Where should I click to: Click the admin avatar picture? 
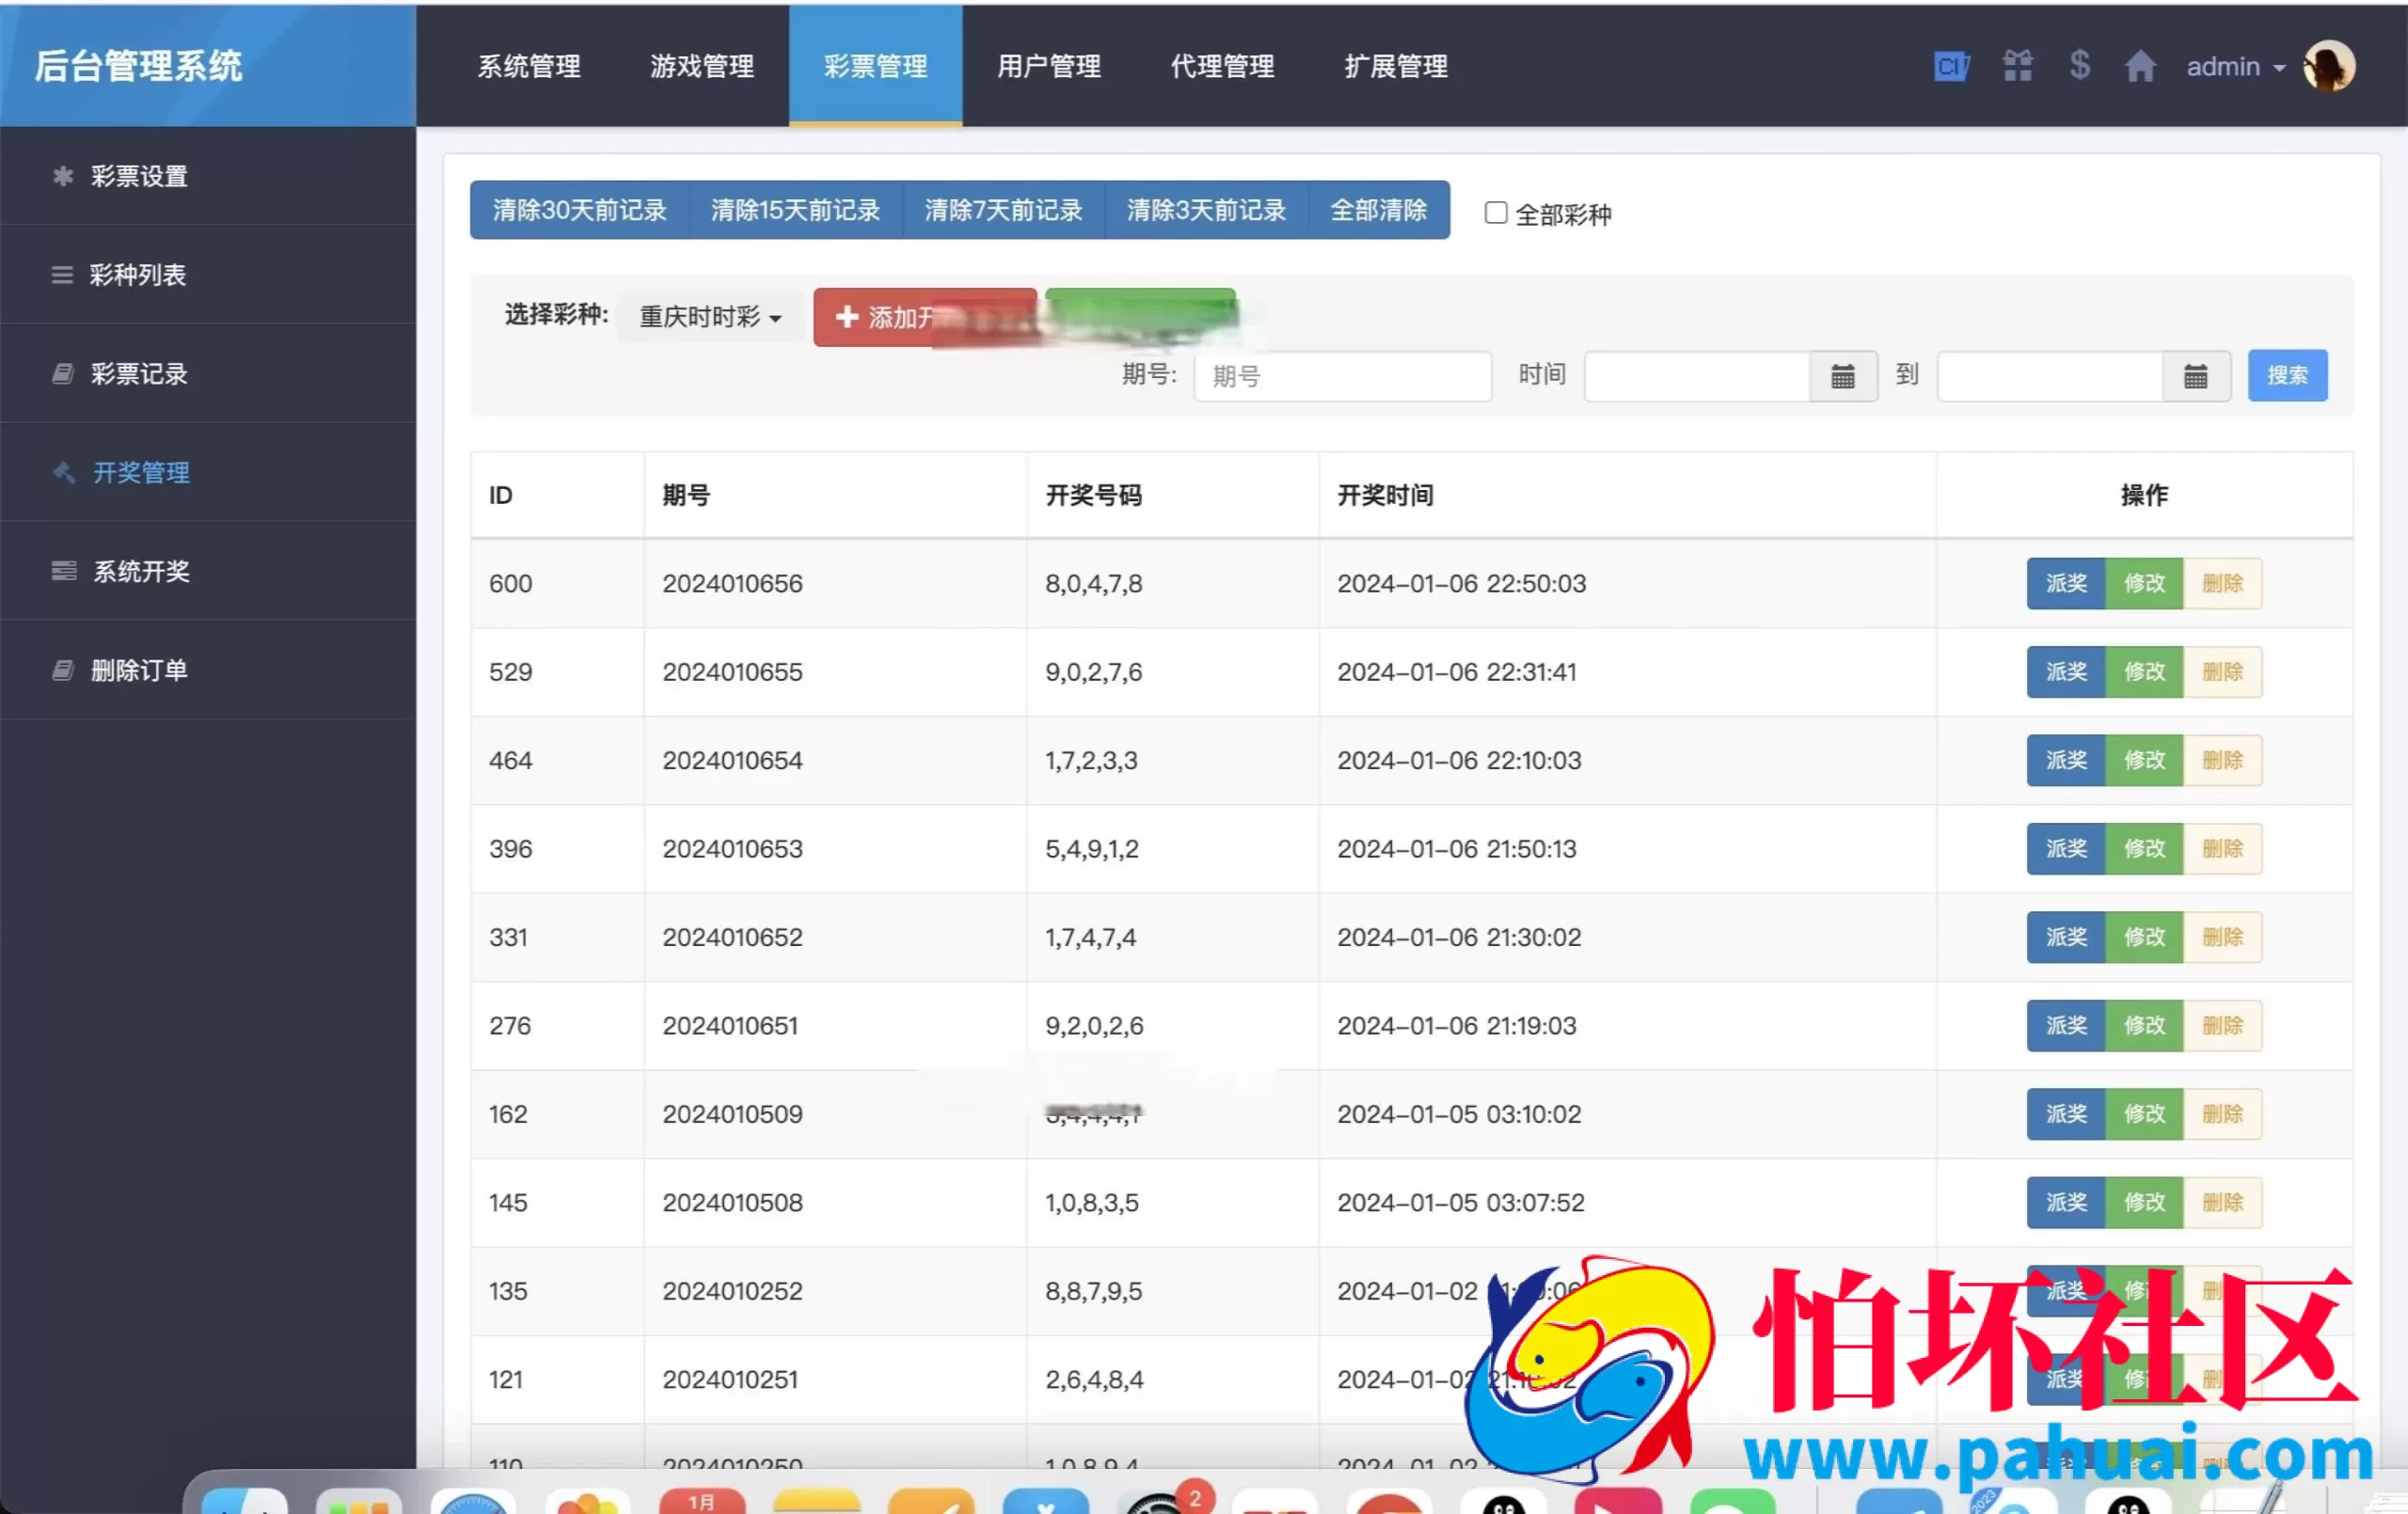coord(2329,66)
